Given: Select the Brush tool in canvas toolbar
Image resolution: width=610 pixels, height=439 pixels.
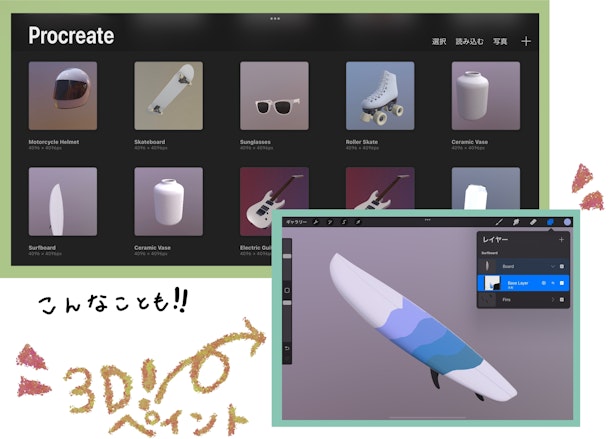Looking at the screenshot, I should point(500,220).
